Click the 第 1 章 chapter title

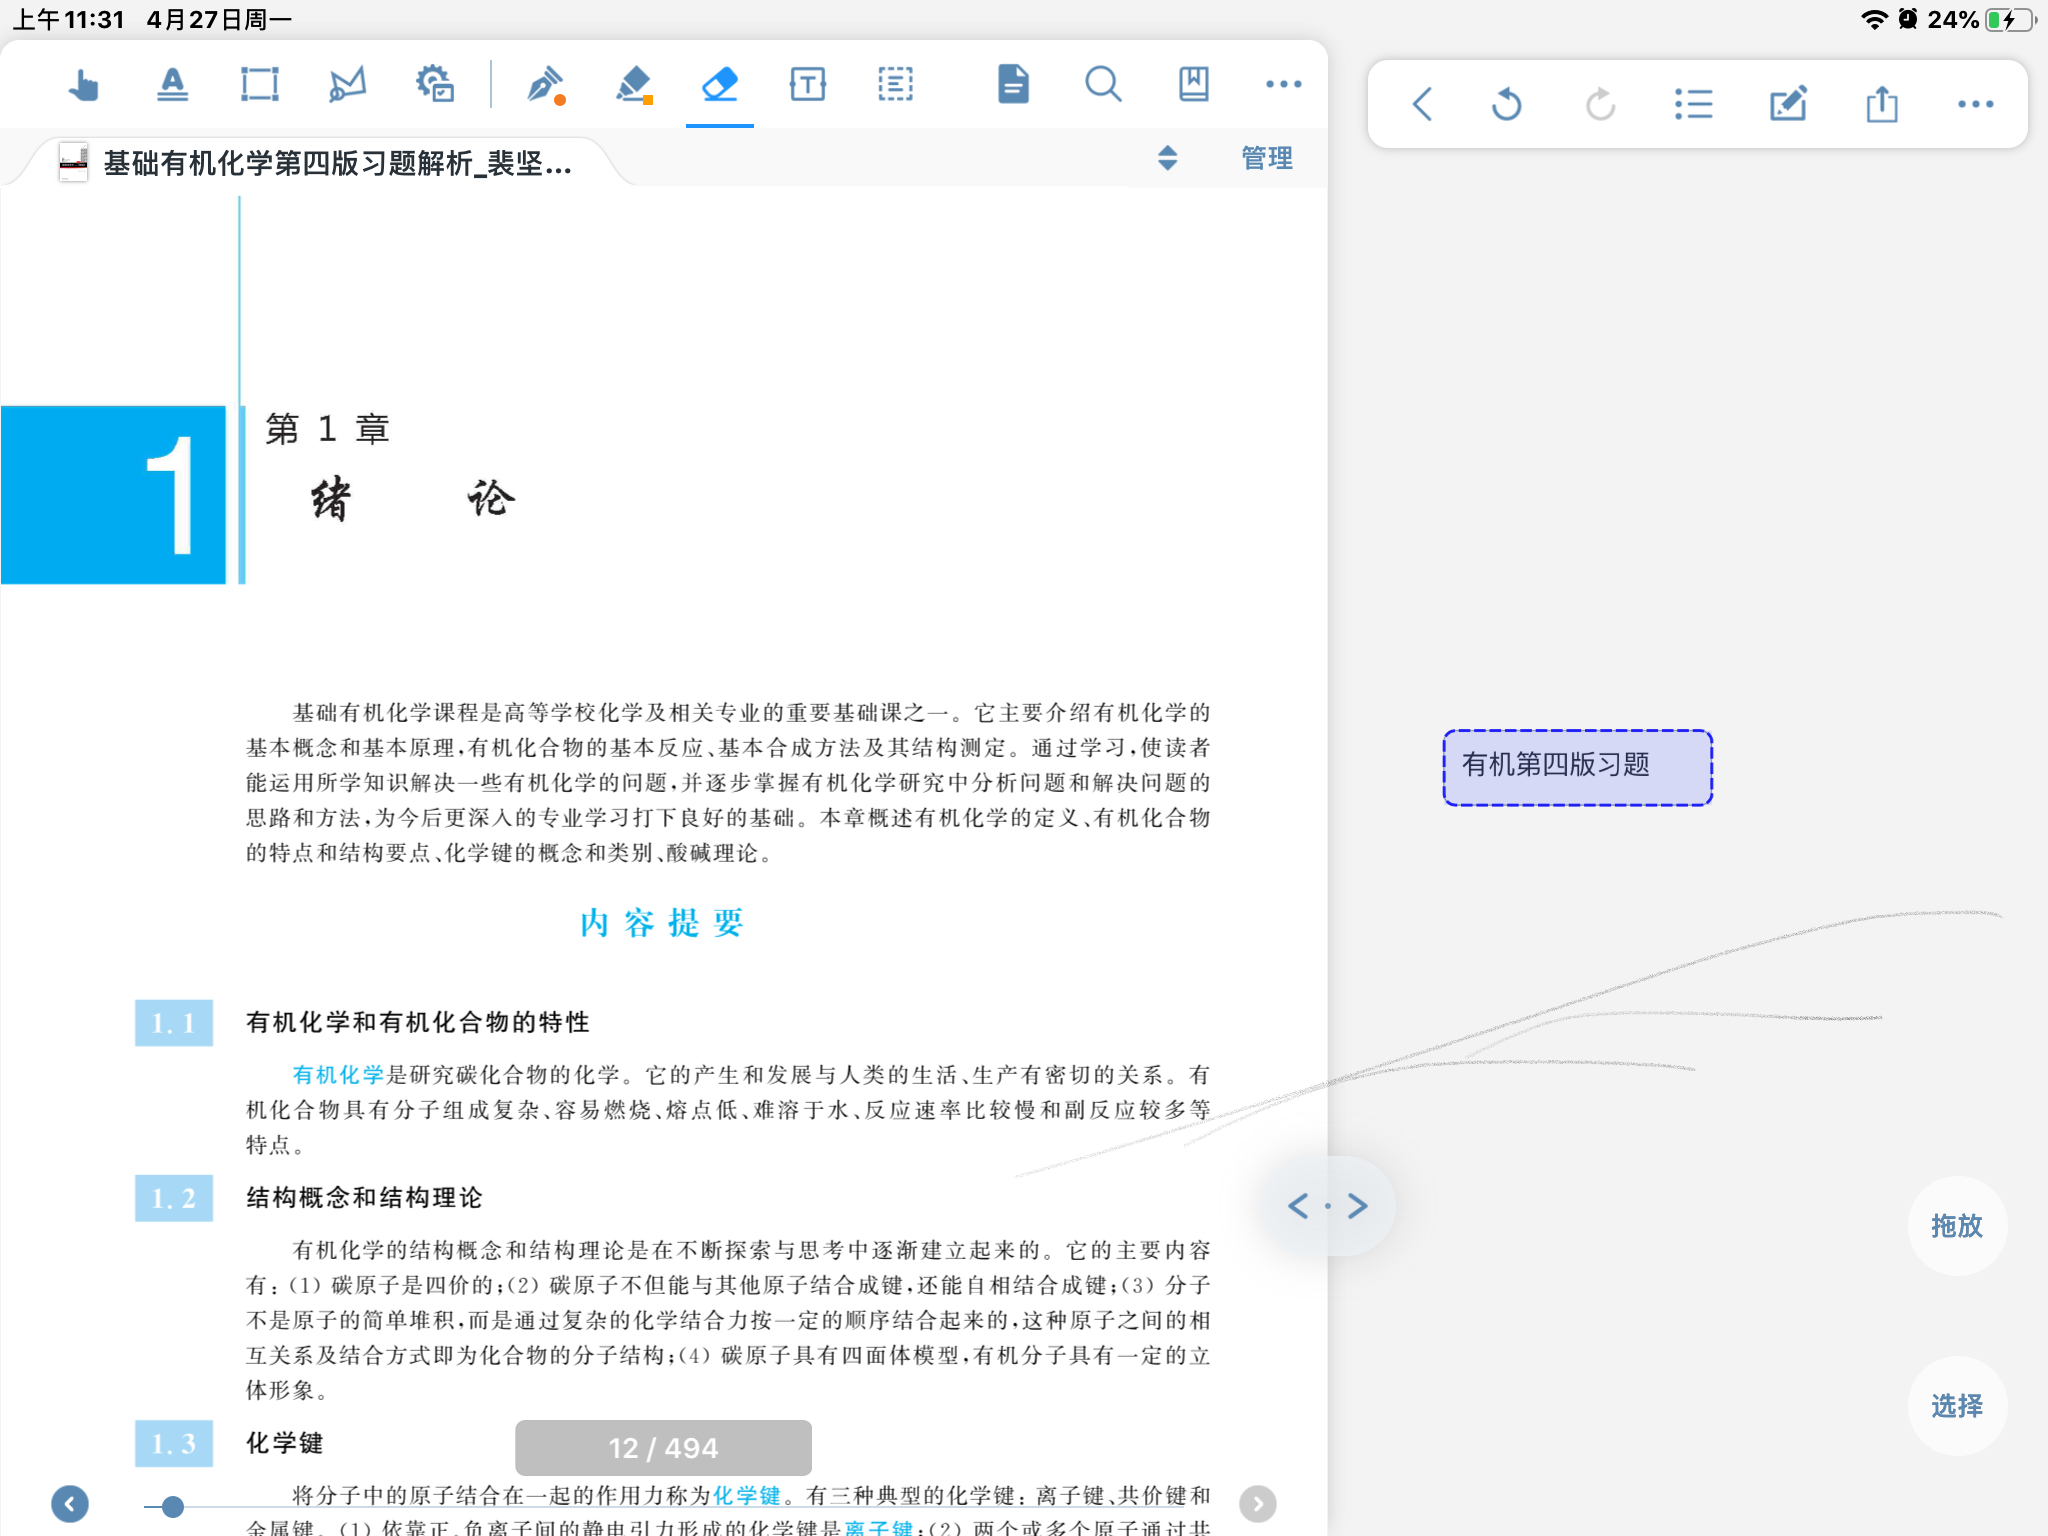(326, 429)
